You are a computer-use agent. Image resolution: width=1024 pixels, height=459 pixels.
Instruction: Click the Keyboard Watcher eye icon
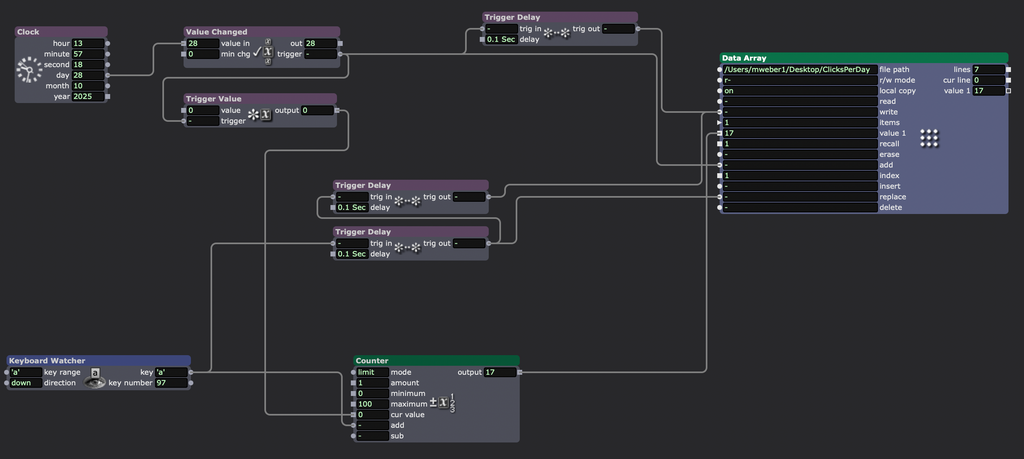click(95, 382)
